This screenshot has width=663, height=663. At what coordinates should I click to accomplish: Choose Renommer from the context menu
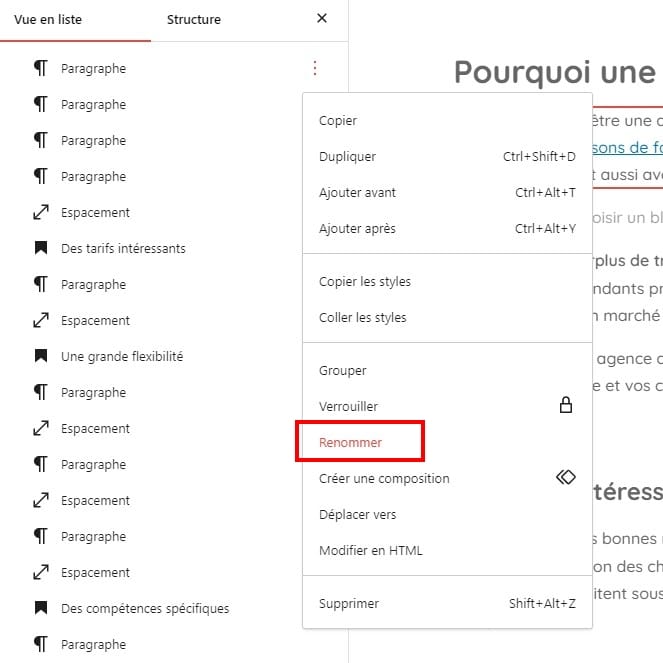tap(350, 442)
